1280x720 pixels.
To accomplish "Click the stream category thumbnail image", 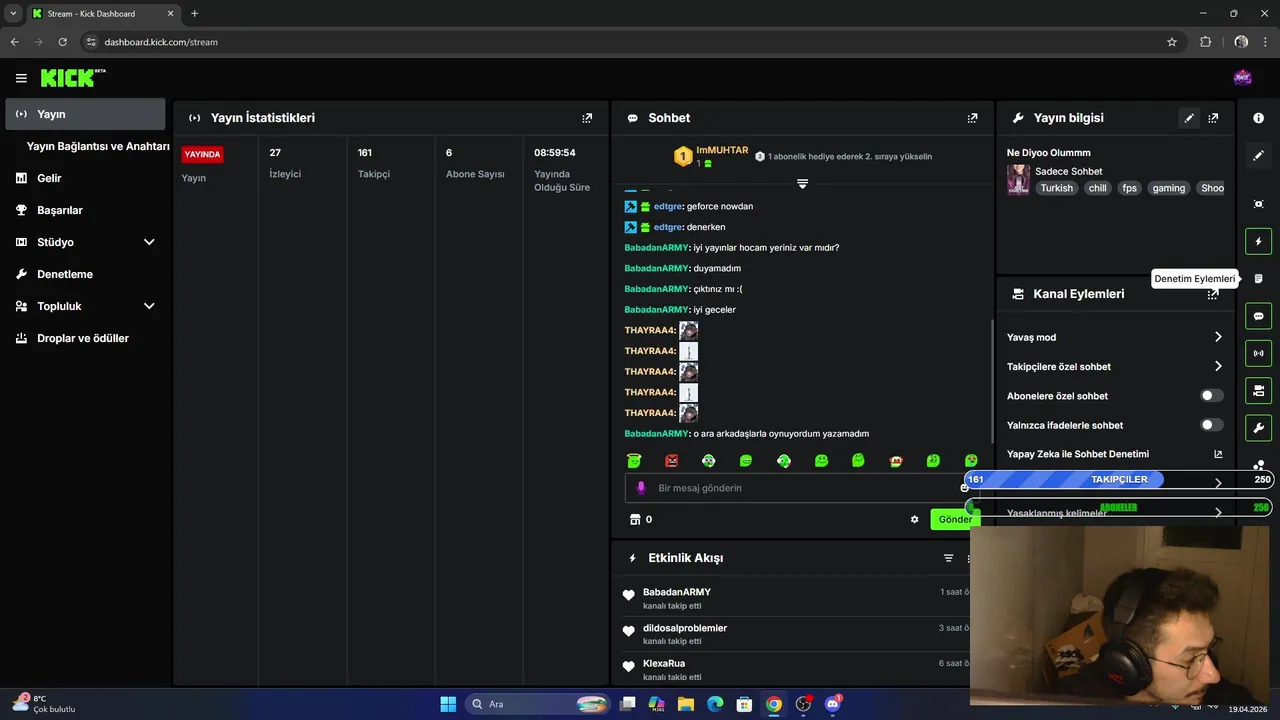I will point(1018,179).
